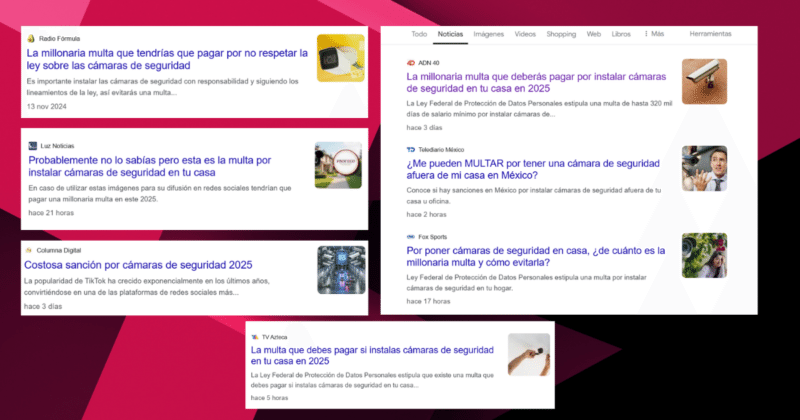This screenshot has height=420, width=800.
Task: Select the Noticias tab
Action: click(x=450, y=34)
